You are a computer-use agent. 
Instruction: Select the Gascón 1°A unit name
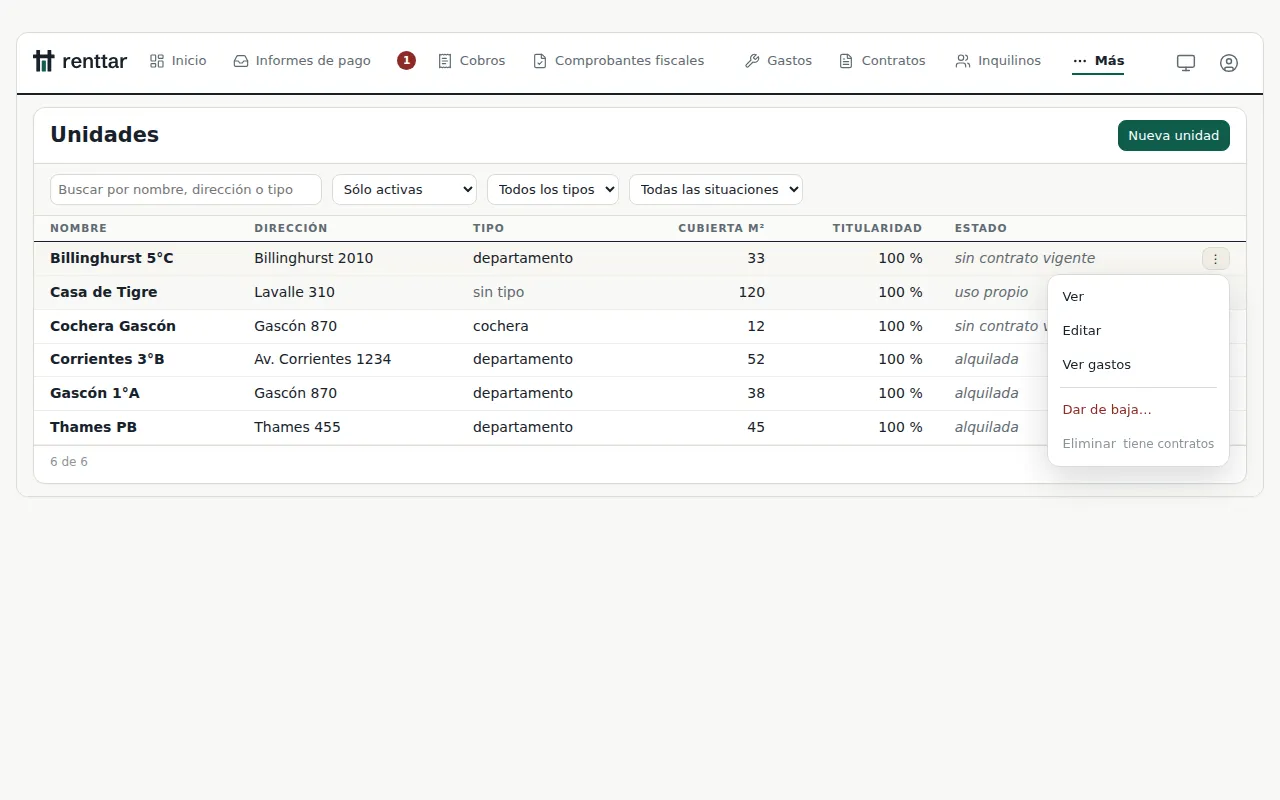[x=95, y=393]
